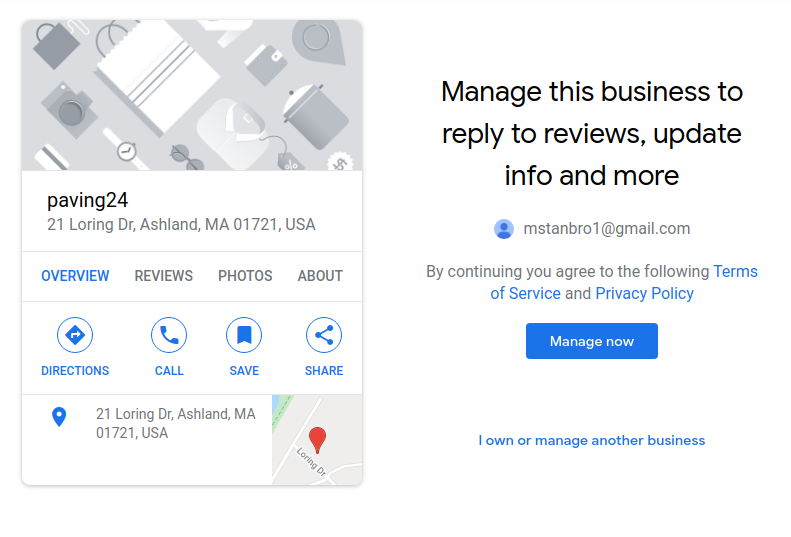The image size is (791, 537).
Task: Open the Reviews tab
Action: 163,276
